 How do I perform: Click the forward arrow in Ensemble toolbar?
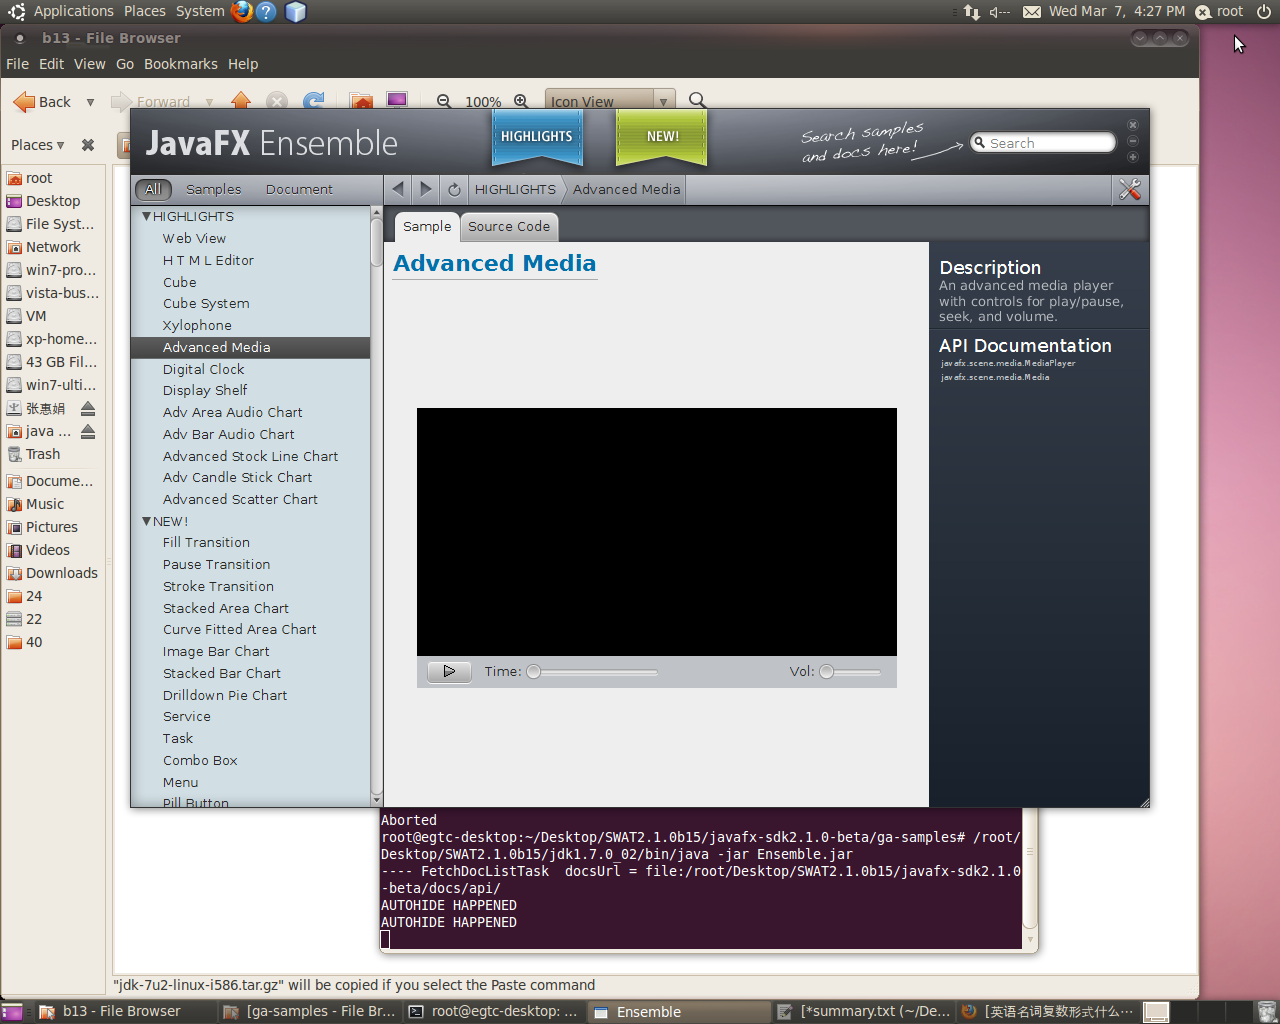coord(426,189)
